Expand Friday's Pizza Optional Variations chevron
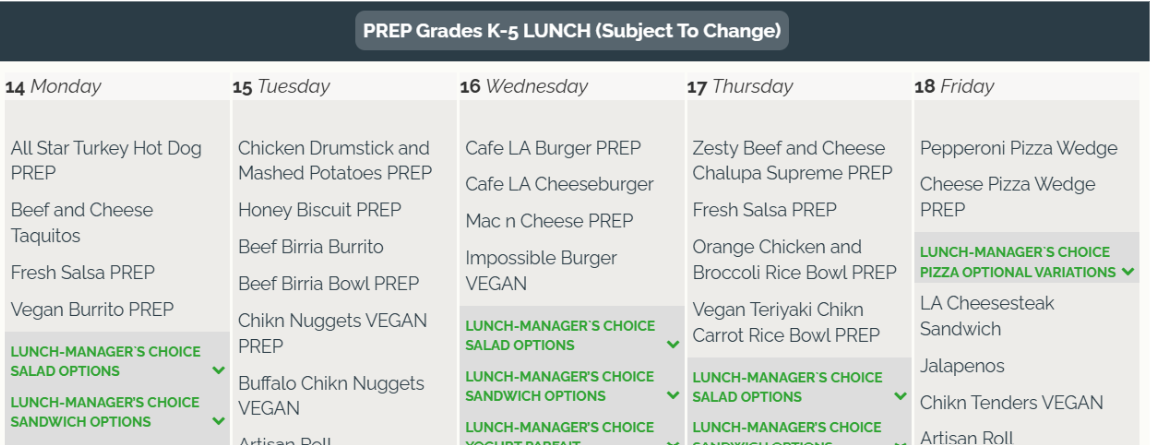This screenshot has width=1152, height=445. [1128, 272]
